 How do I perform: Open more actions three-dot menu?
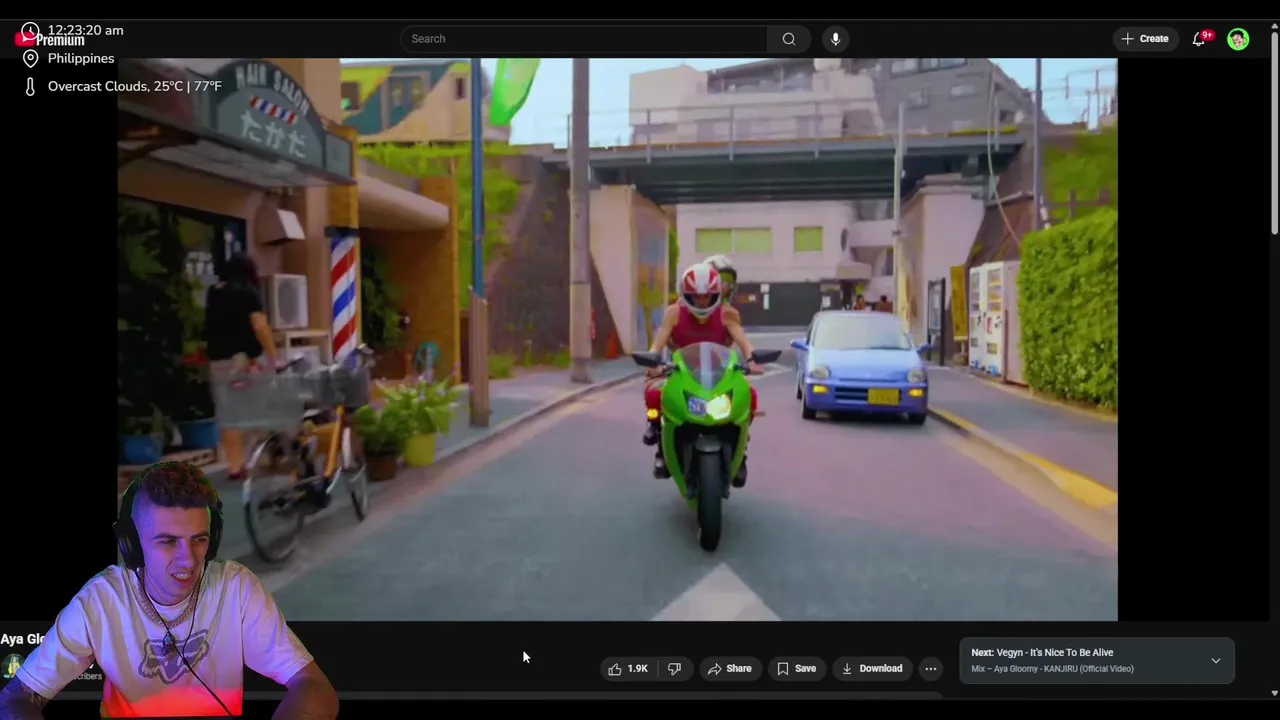(930, 669)
